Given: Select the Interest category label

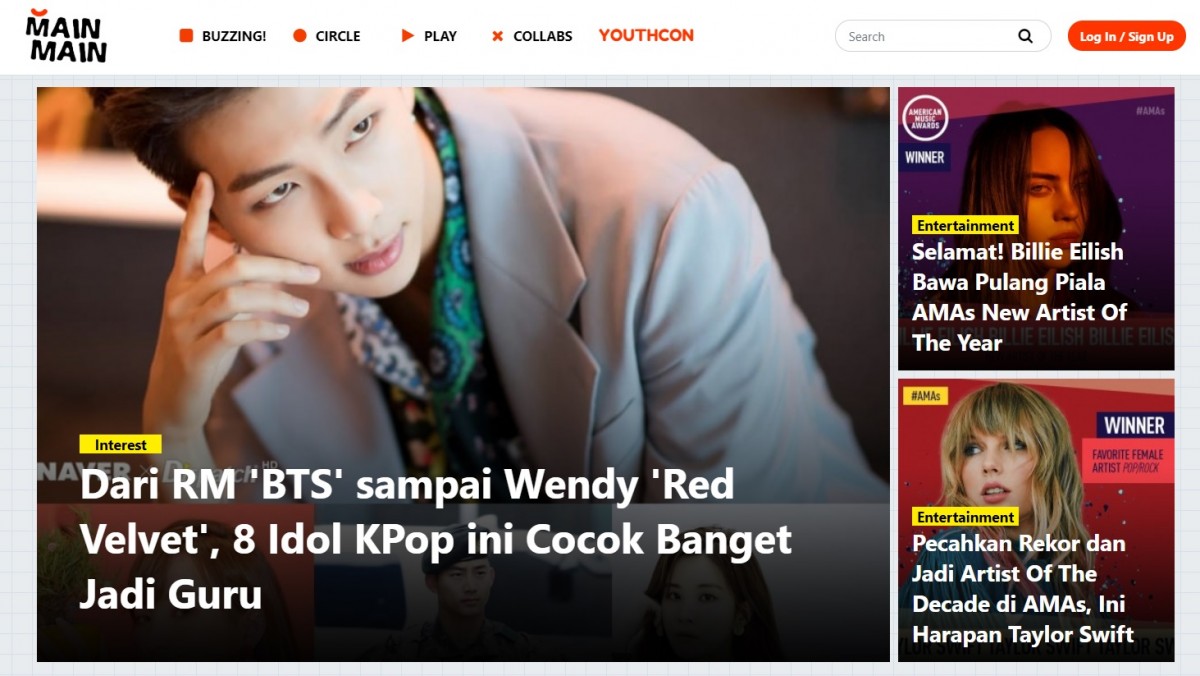Looking at the screenshot, I should 120,445.
